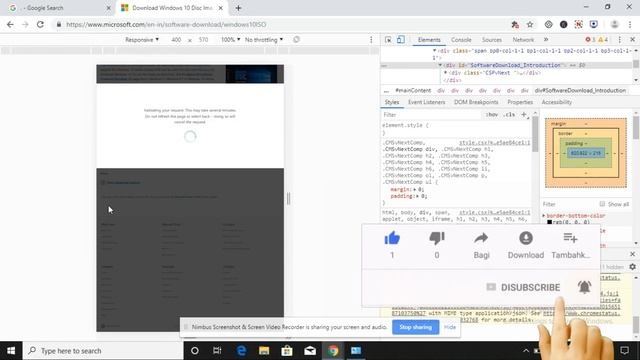Screen dimensions: 640x360
Task: Switch to the Styles pane tab
Action: point(392,102)
